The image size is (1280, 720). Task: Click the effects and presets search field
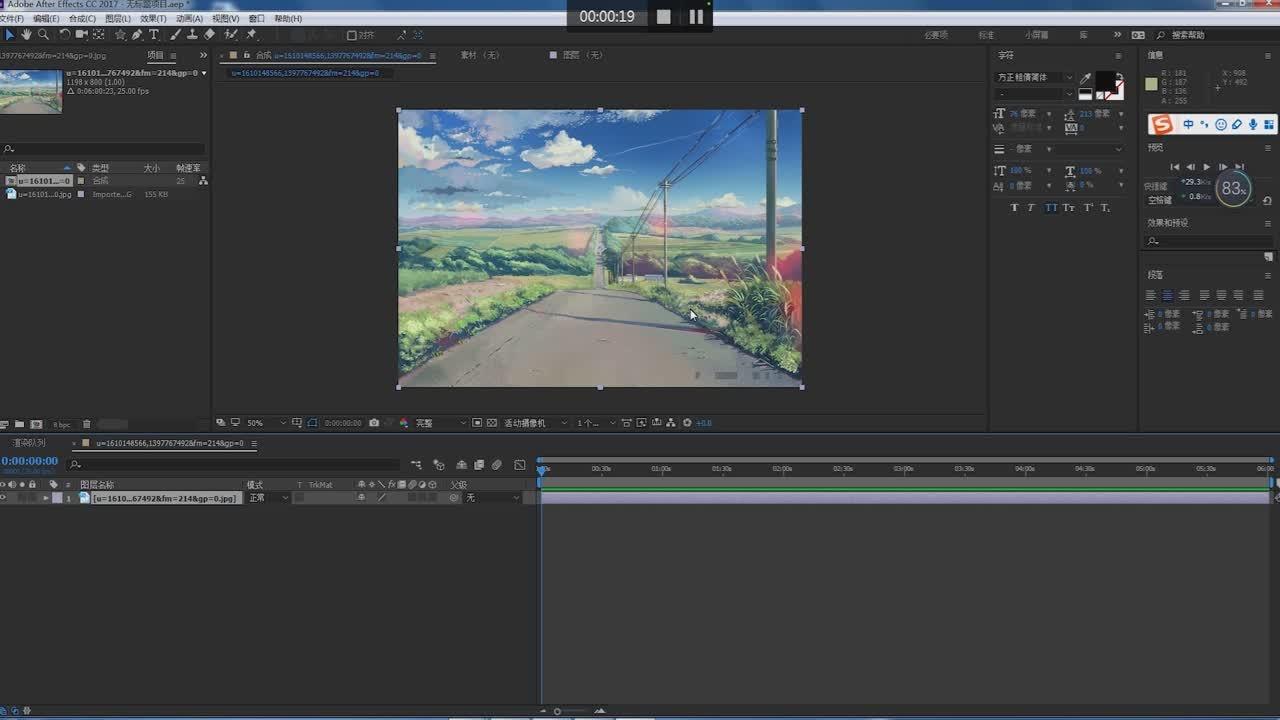pos(1208,241)
